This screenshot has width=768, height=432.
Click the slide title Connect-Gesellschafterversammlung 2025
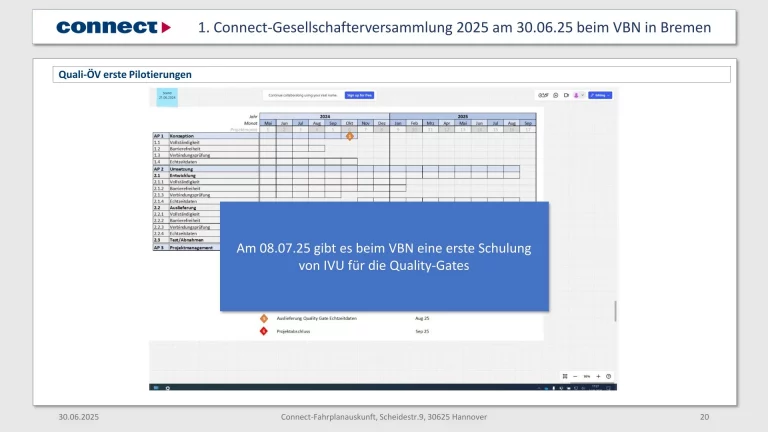click(x=454, y=27)
